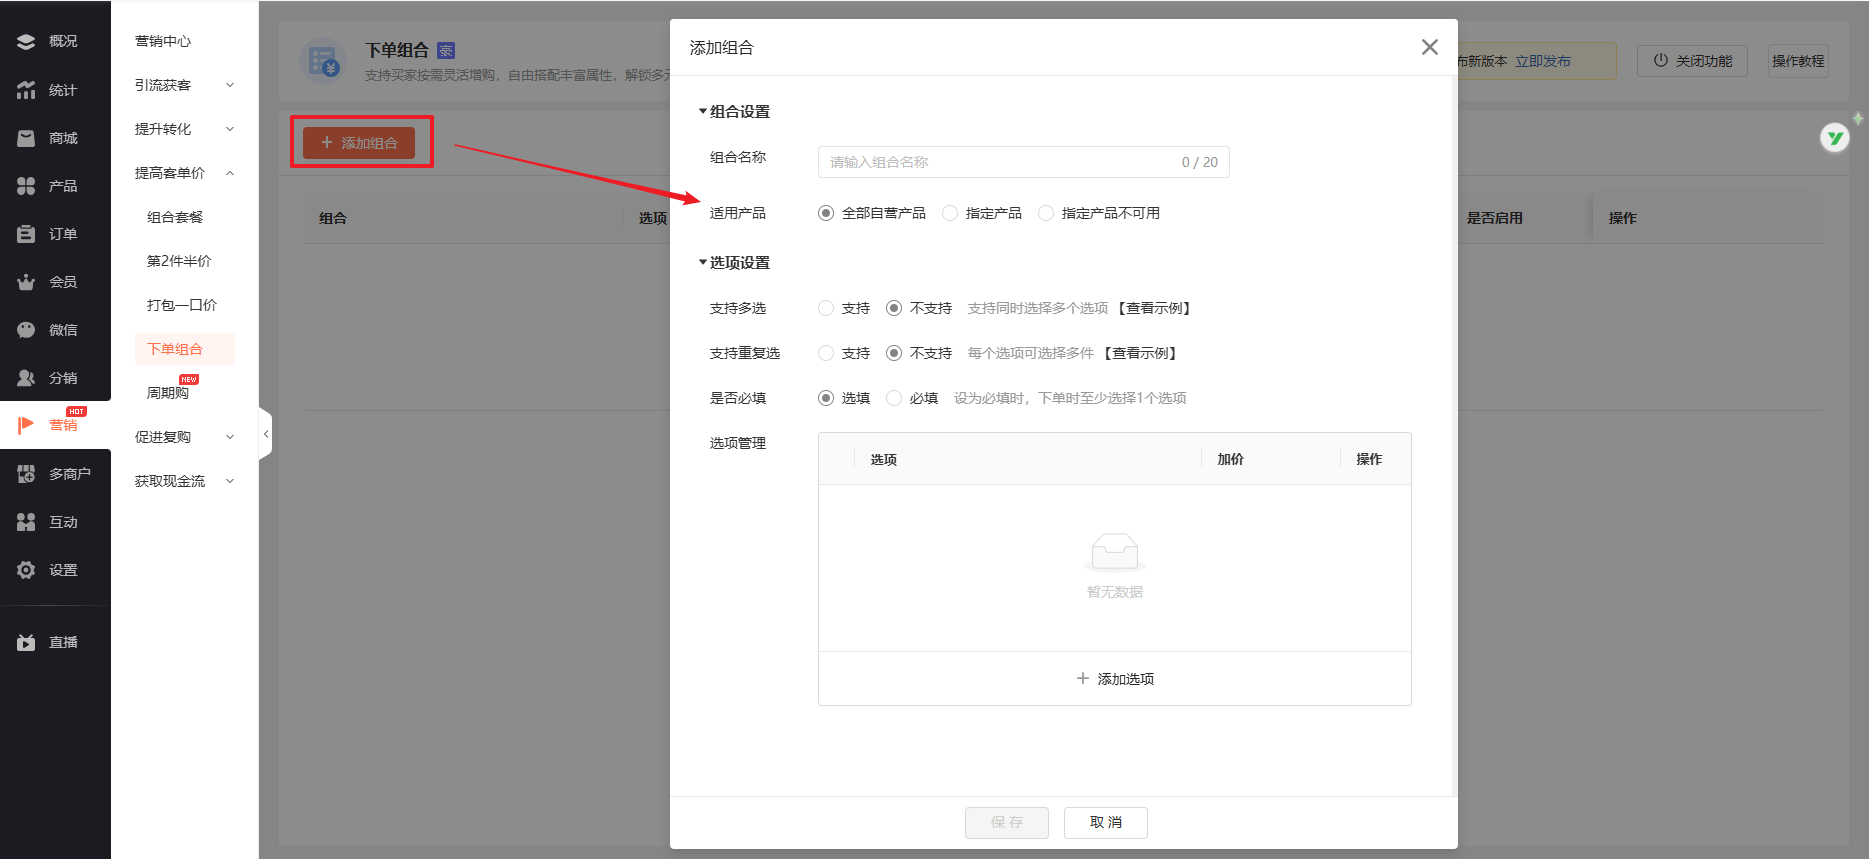
Task: Expand the 促进复购 submenu
Action: click(x=184, y=437)
